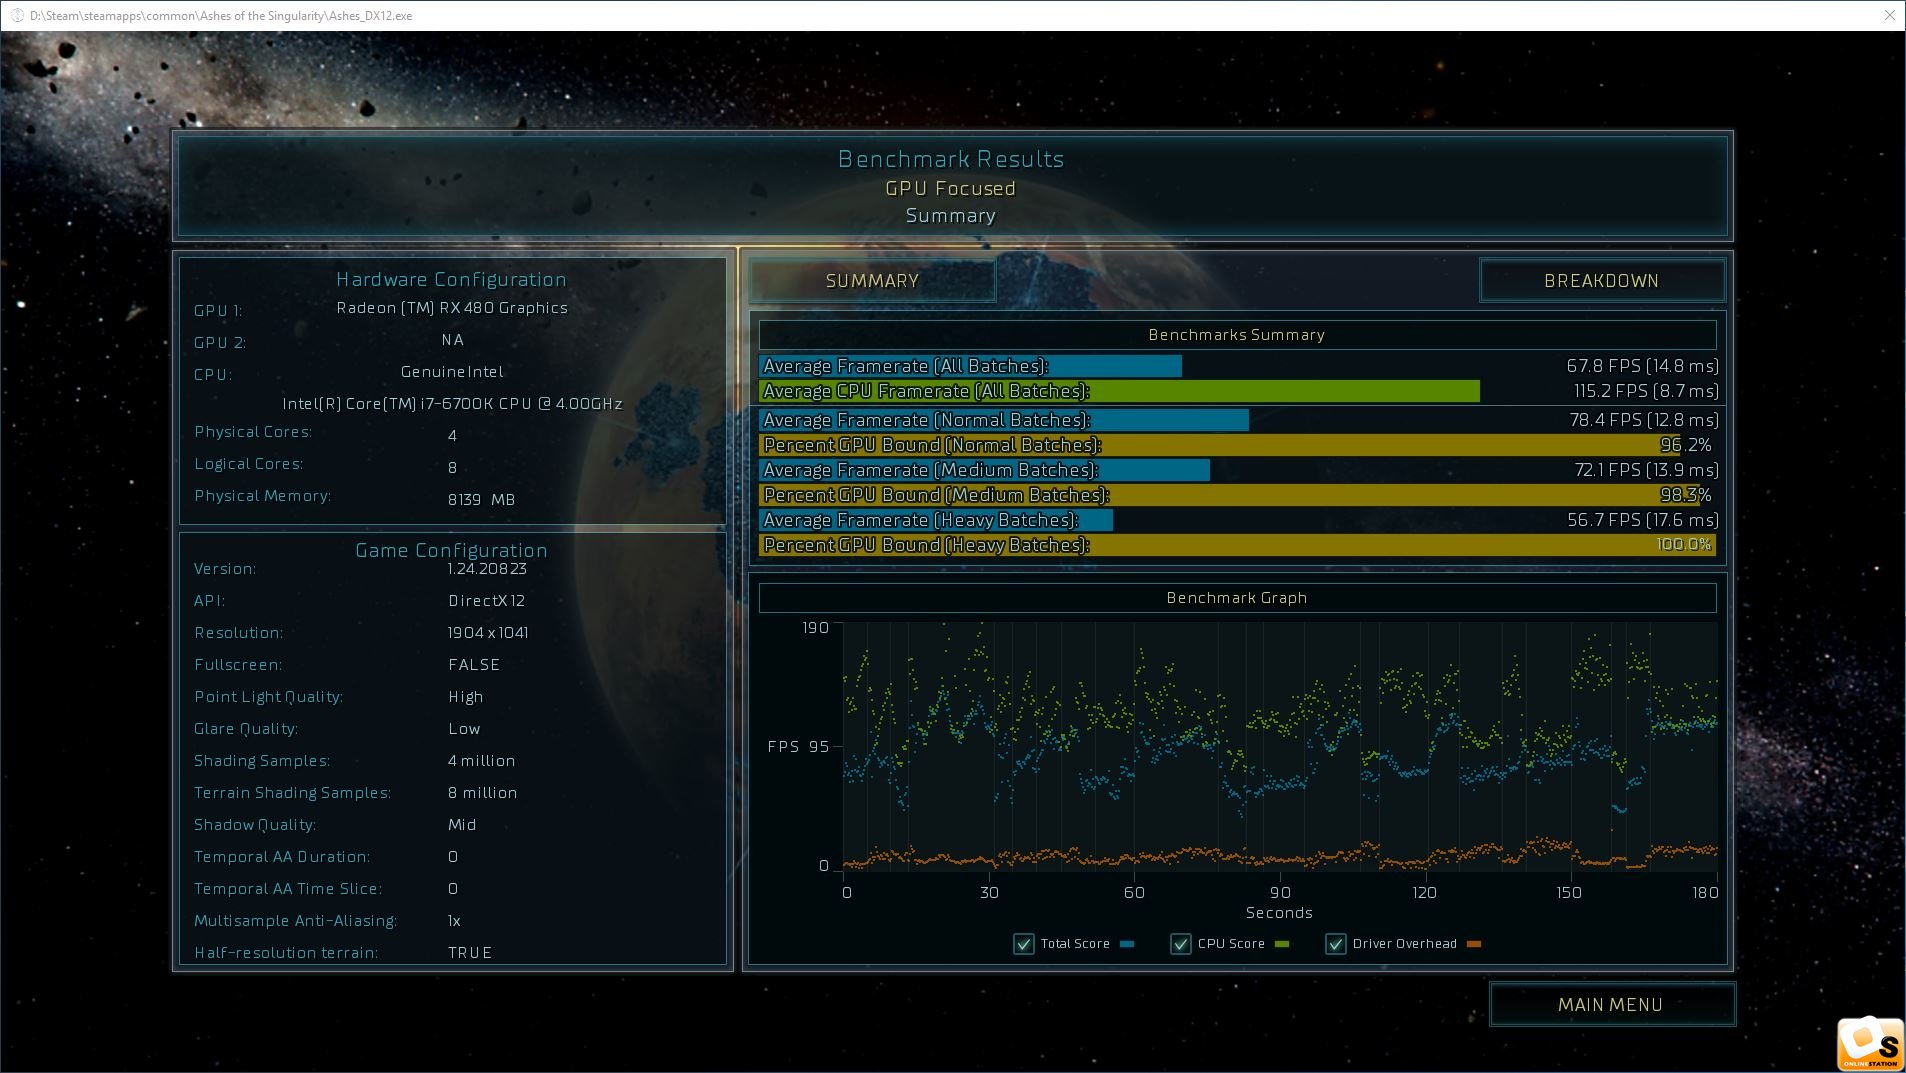This screenshot has height=1073, width=1906.
Task: Click the Seconds axis label on graph
Action: [1279, 913]
